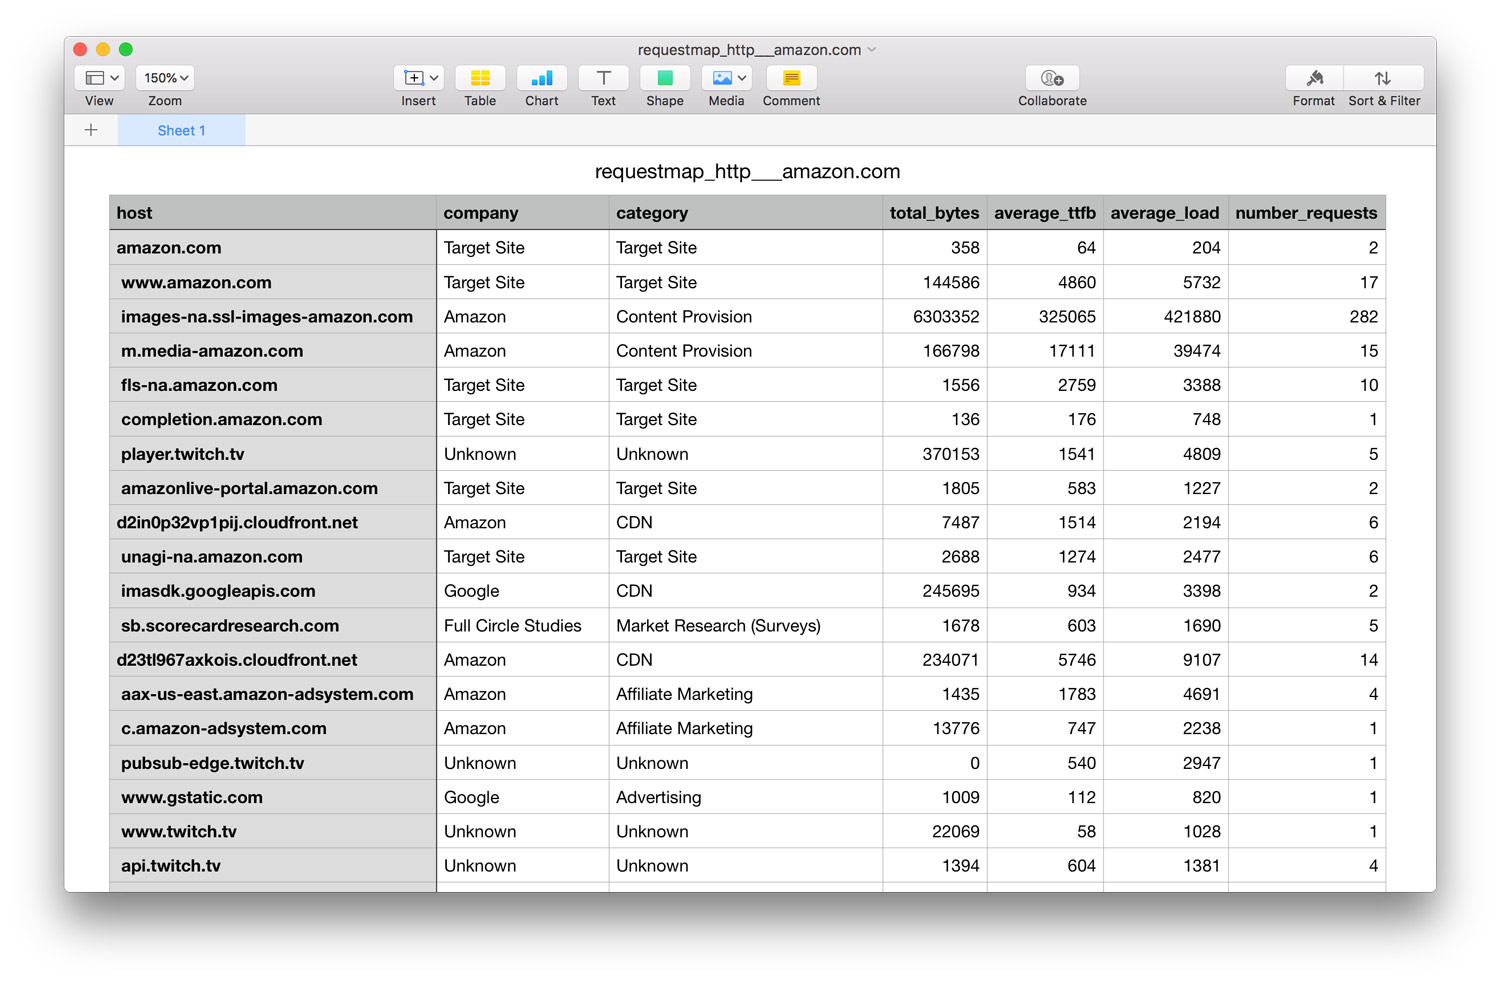Select the unagi-na.amazon.com cell

click(x=273, y=557)
